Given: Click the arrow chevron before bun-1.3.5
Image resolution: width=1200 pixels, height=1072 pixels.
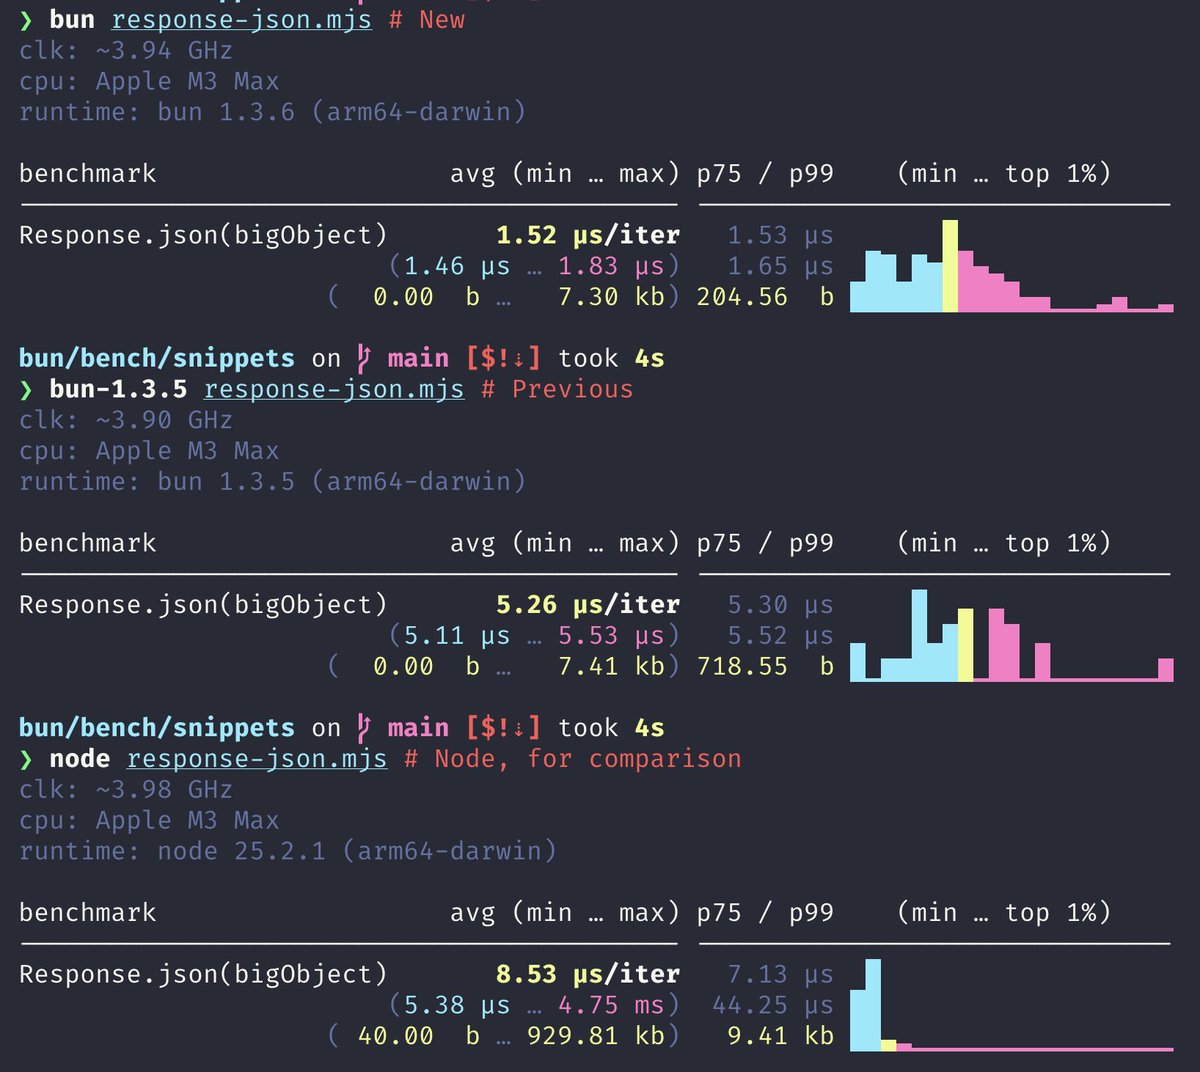Looking at the screenshot, I should point(27,389).
